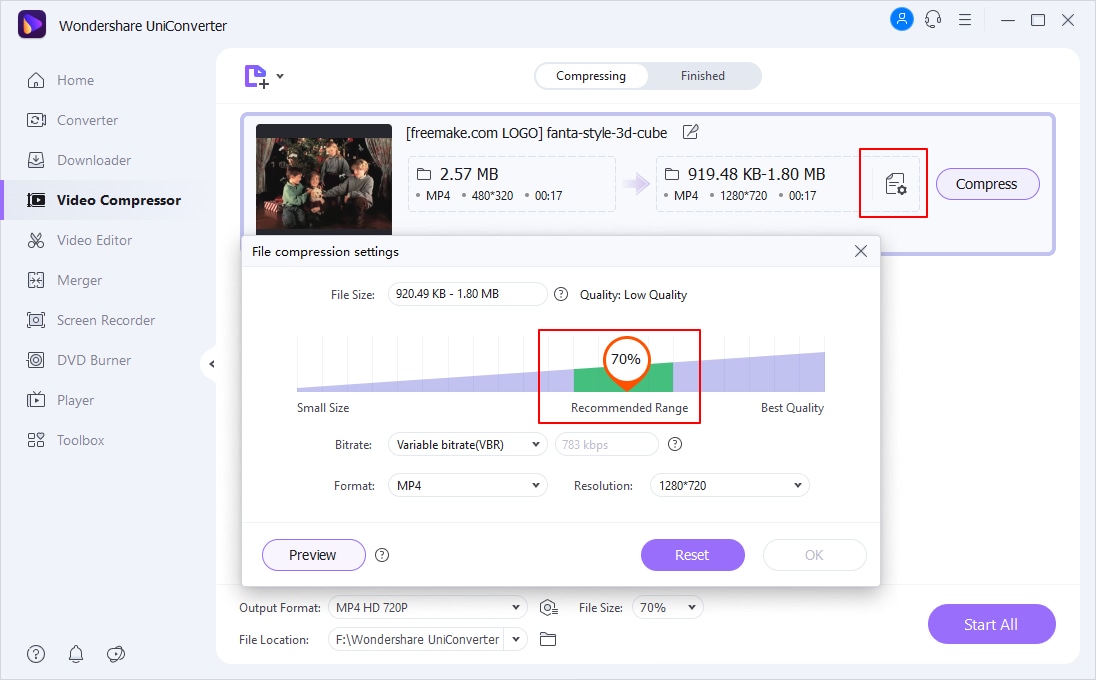Viewport: 1096px width, 680px height.
Task: Click the Preview button
Action: coord(313,555)
